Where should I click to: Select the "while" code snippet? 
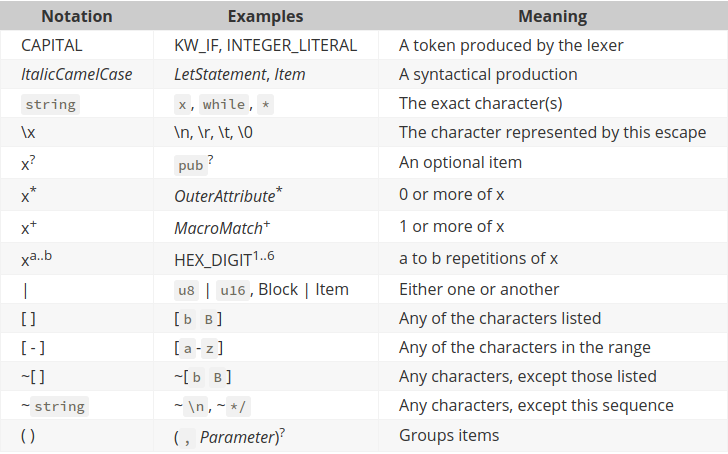click(223, 105)
